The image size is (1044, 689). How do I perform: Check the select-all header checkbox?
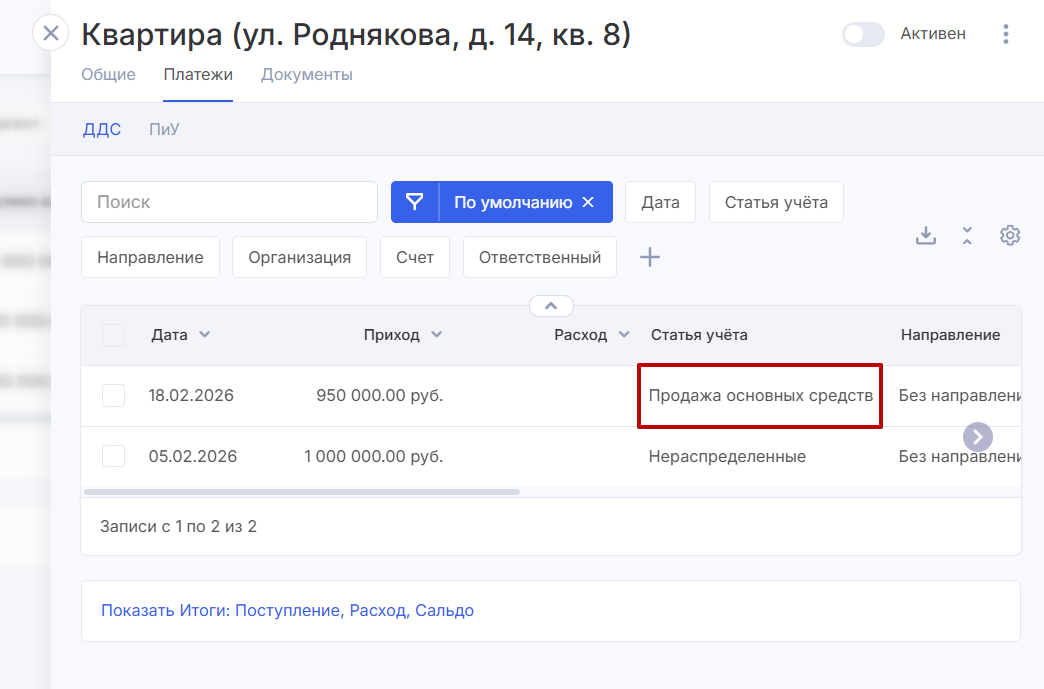pos(114,335)
